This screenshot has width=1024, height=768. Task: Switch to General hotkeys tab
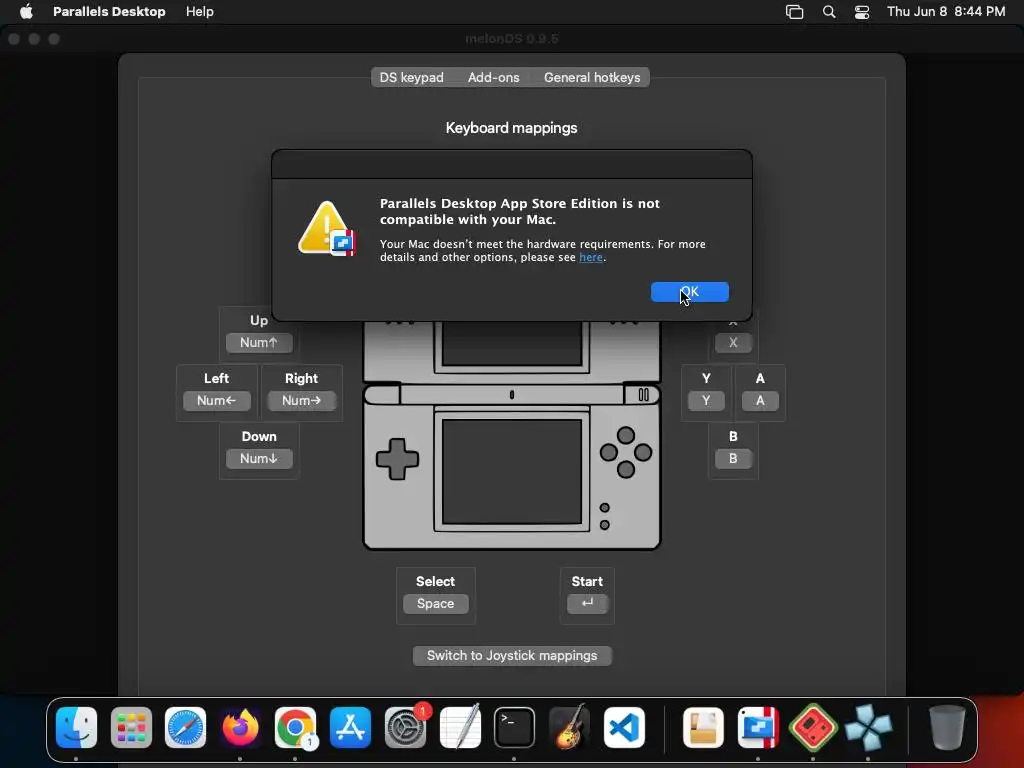592,77
